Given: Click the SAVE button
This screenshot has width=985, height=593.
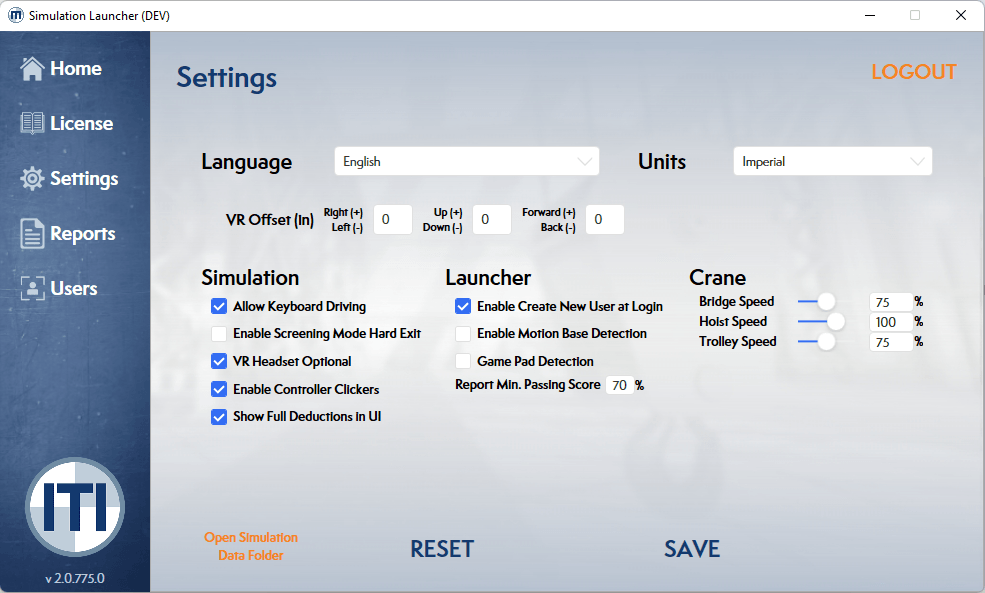Looking at the screenshot, I should point(691,549).
